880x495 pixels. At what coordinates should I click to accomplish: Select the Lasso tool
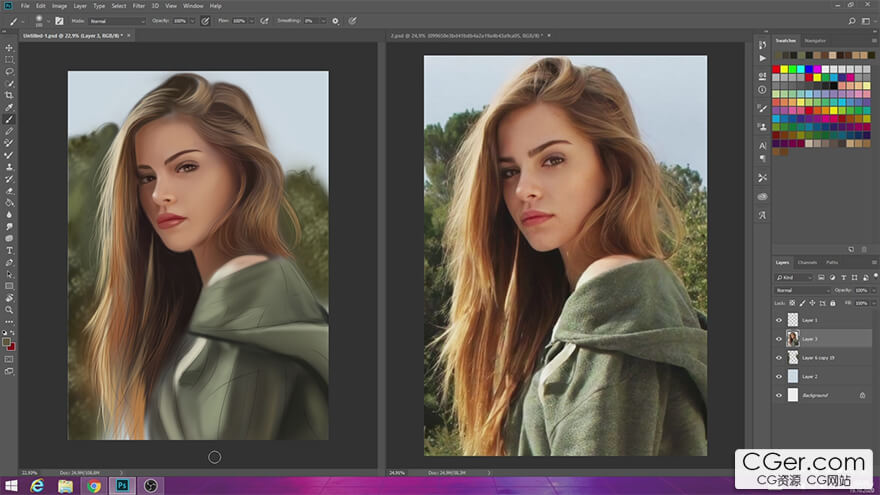point(9,71)
